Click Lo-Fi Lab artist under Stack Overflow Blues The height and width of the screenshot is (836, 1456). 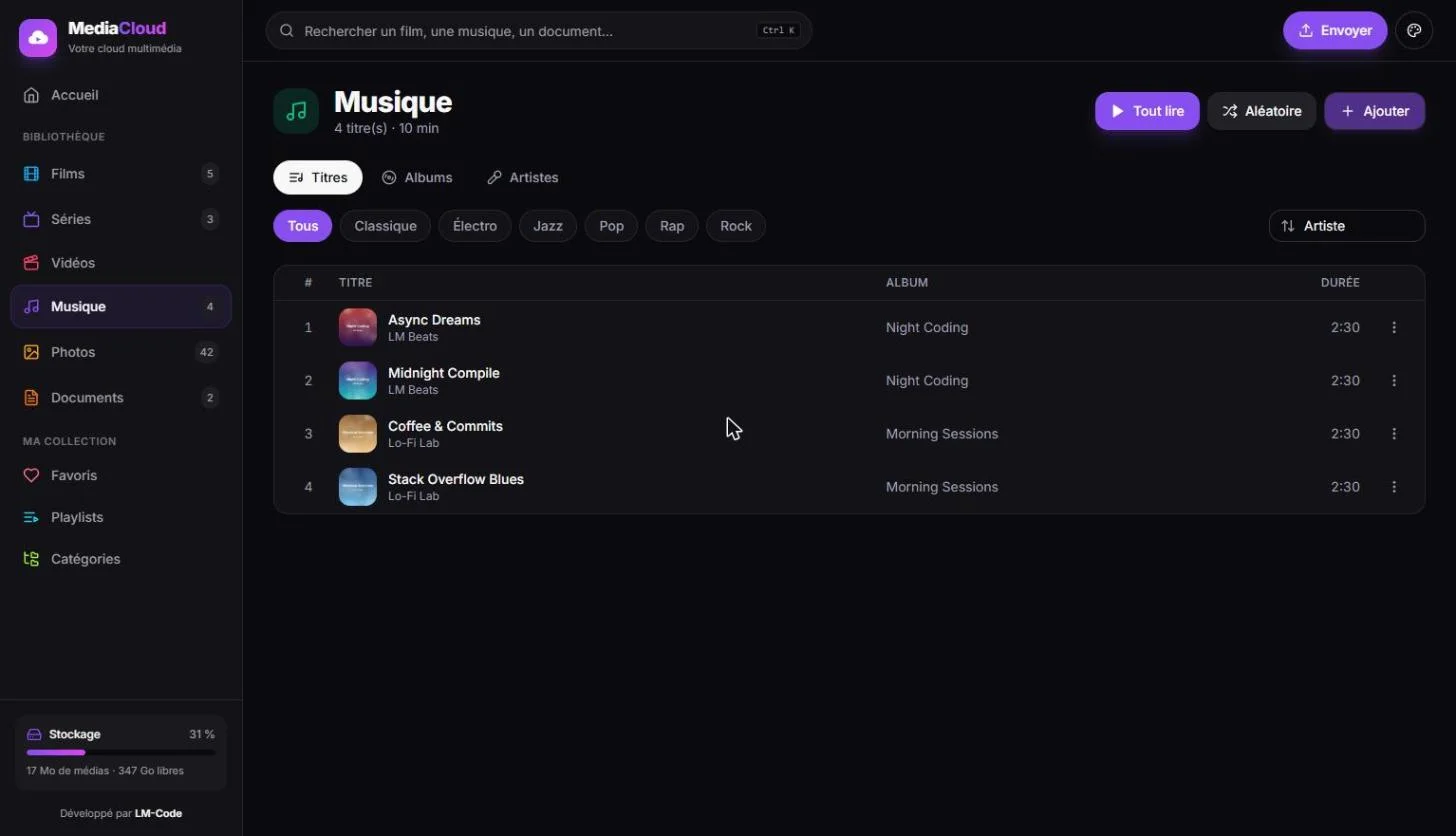(413, 496)
